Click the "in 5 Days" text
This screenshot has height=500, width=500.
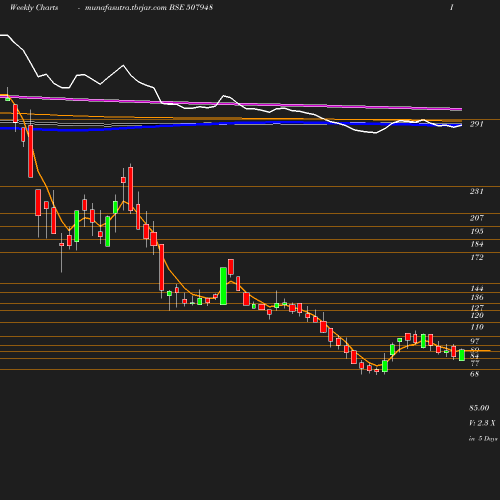(x=483, y=438)
